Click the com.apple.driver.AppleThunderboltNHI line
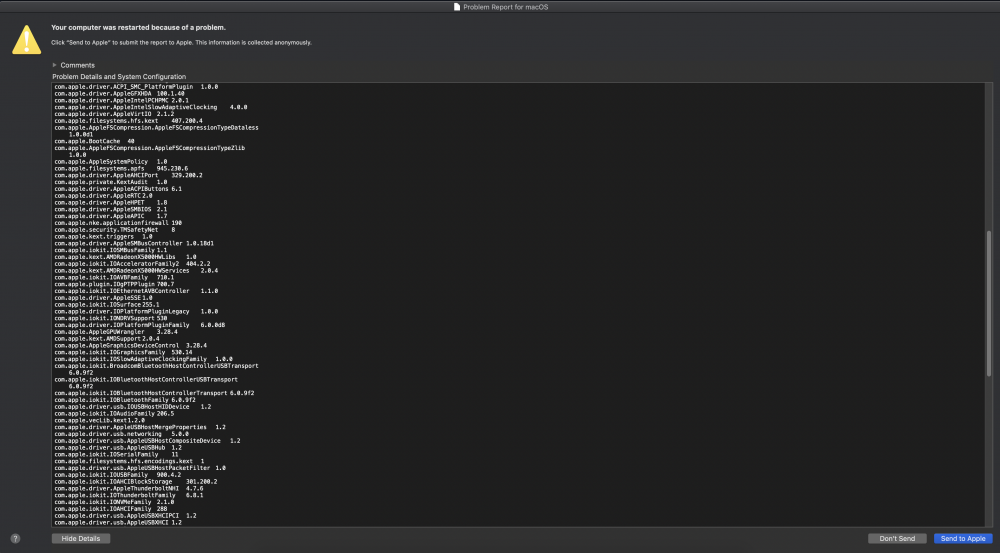1000x553 pixels. [x=129, y=489]
